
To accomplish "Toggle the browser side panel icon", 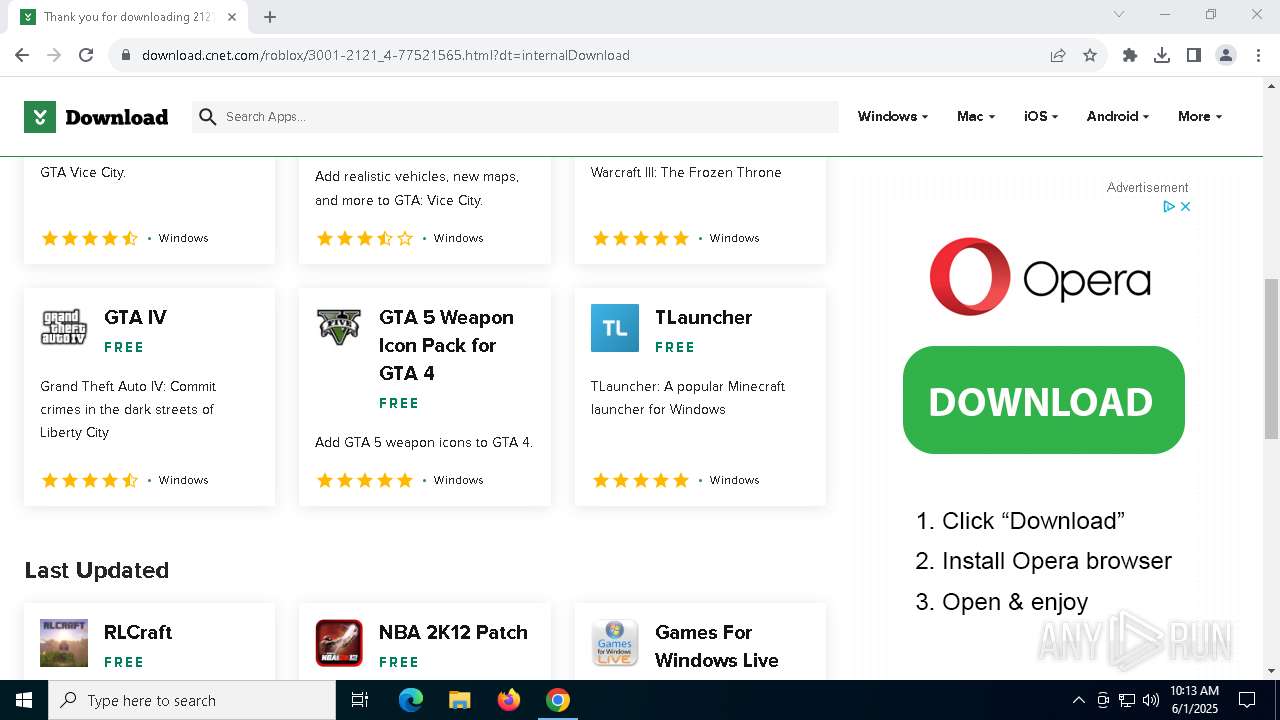I will click(1194, 55).
